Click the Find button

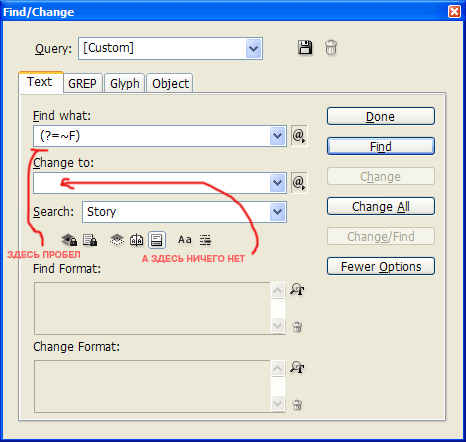tap(381, 146)
